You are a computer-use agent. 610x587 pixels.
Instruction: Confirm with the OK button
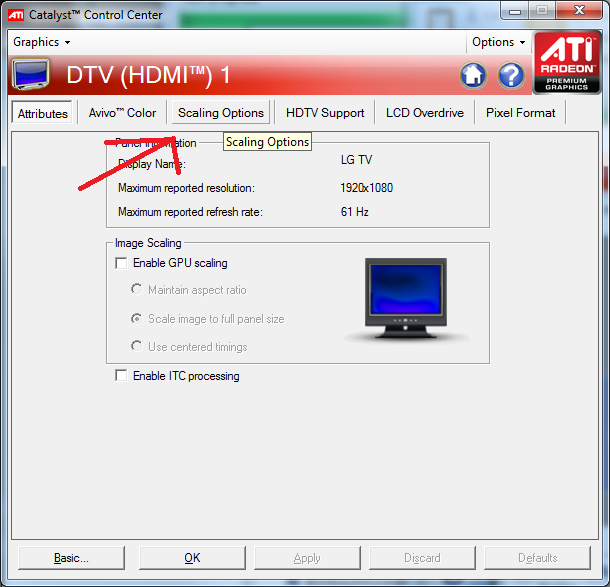192,558
